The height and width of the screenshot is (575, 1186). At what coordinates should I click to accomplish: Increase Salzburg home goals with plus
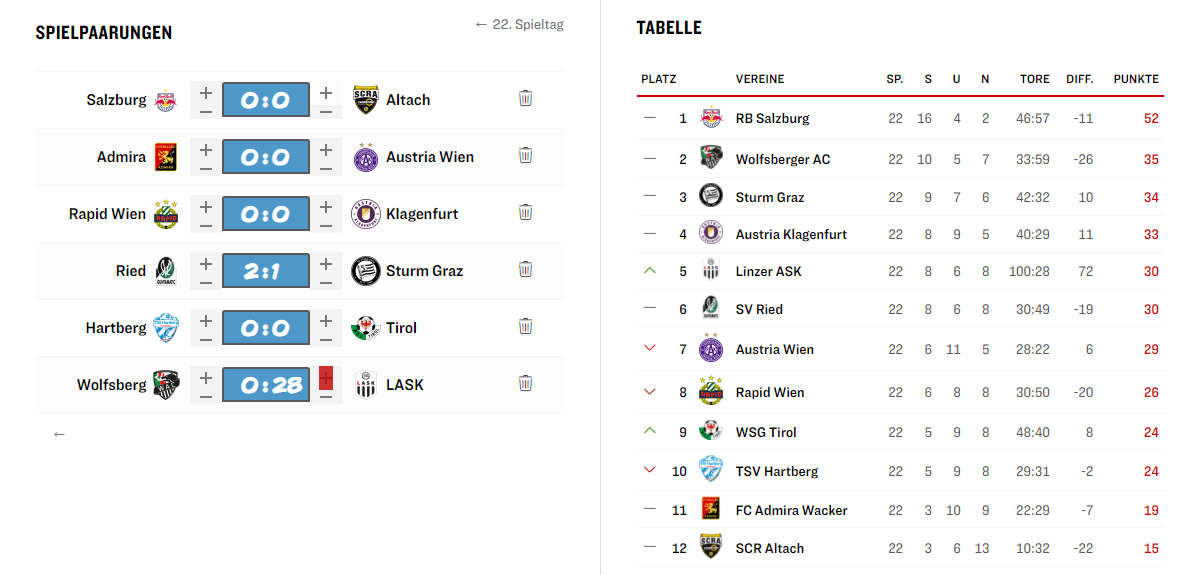(206, 92)
